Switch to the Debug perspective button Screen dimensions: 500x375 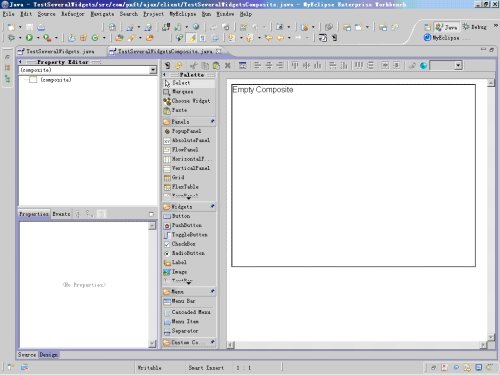coord(475,27)
